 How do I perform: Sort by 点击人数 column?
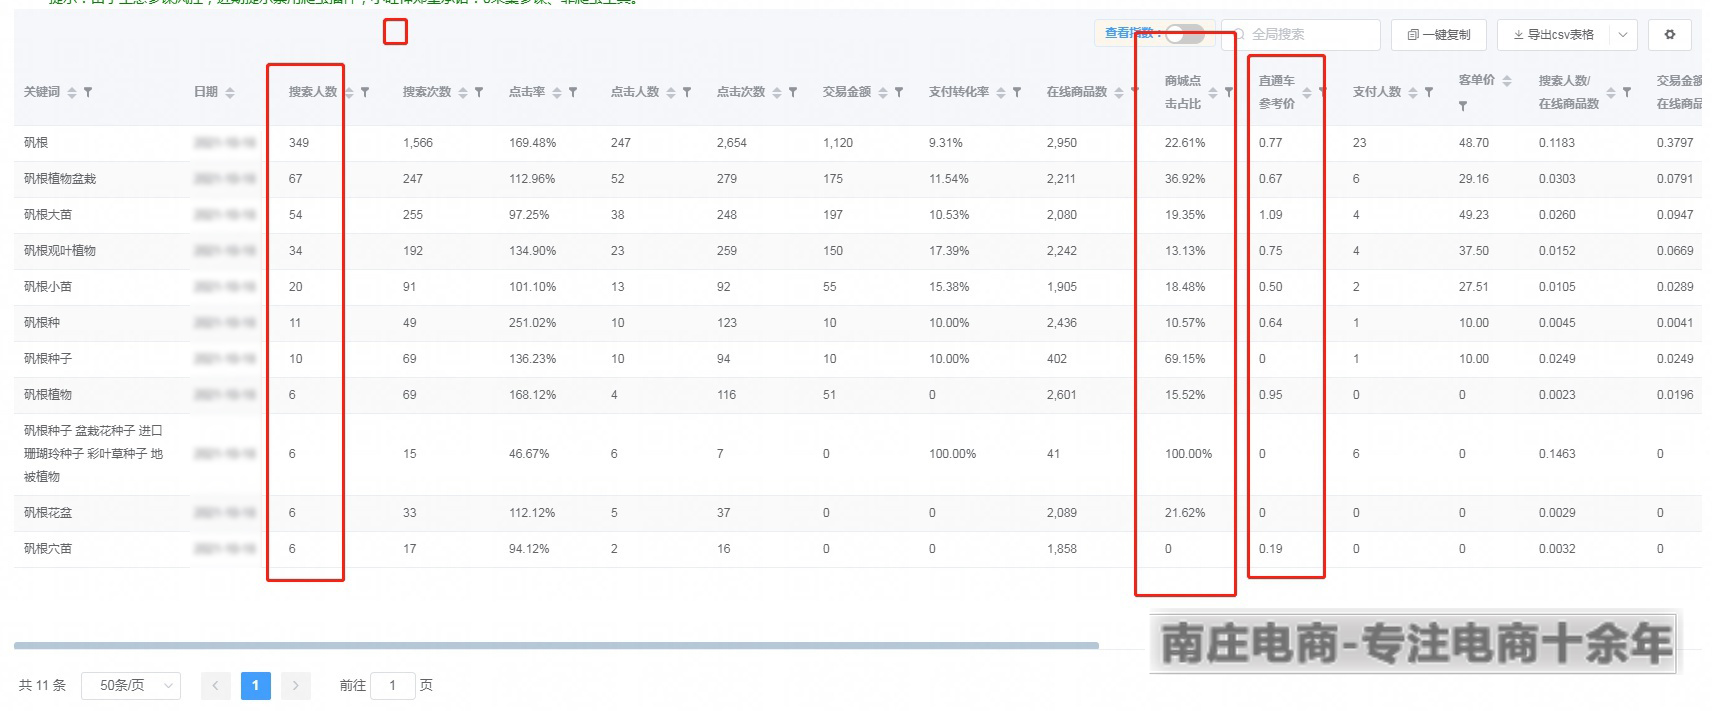point(671,92)
